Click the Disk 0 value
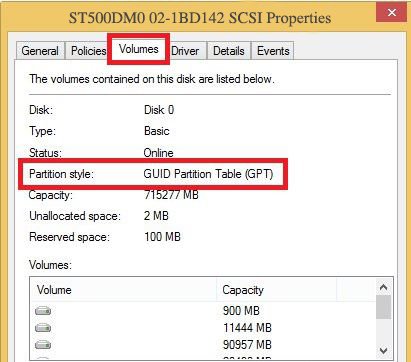The width and height of the screenshot is (411, 362). [x=159, y=110]
